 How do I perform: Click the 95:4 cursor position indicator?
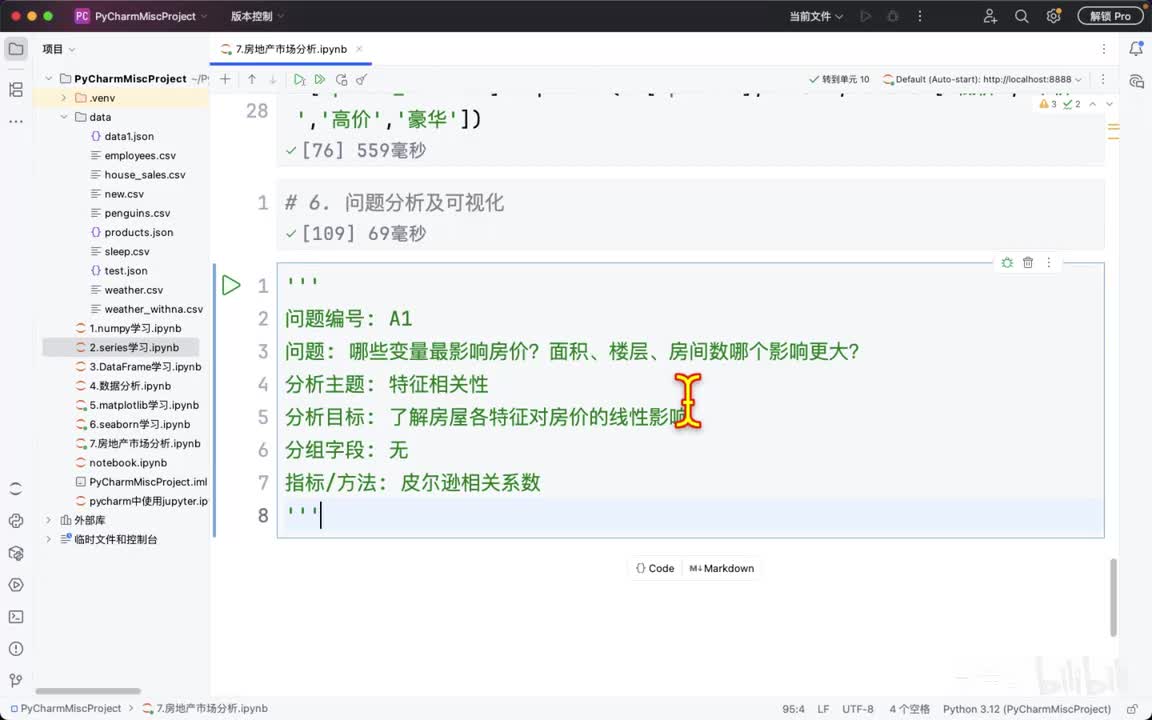pos(793,709)
